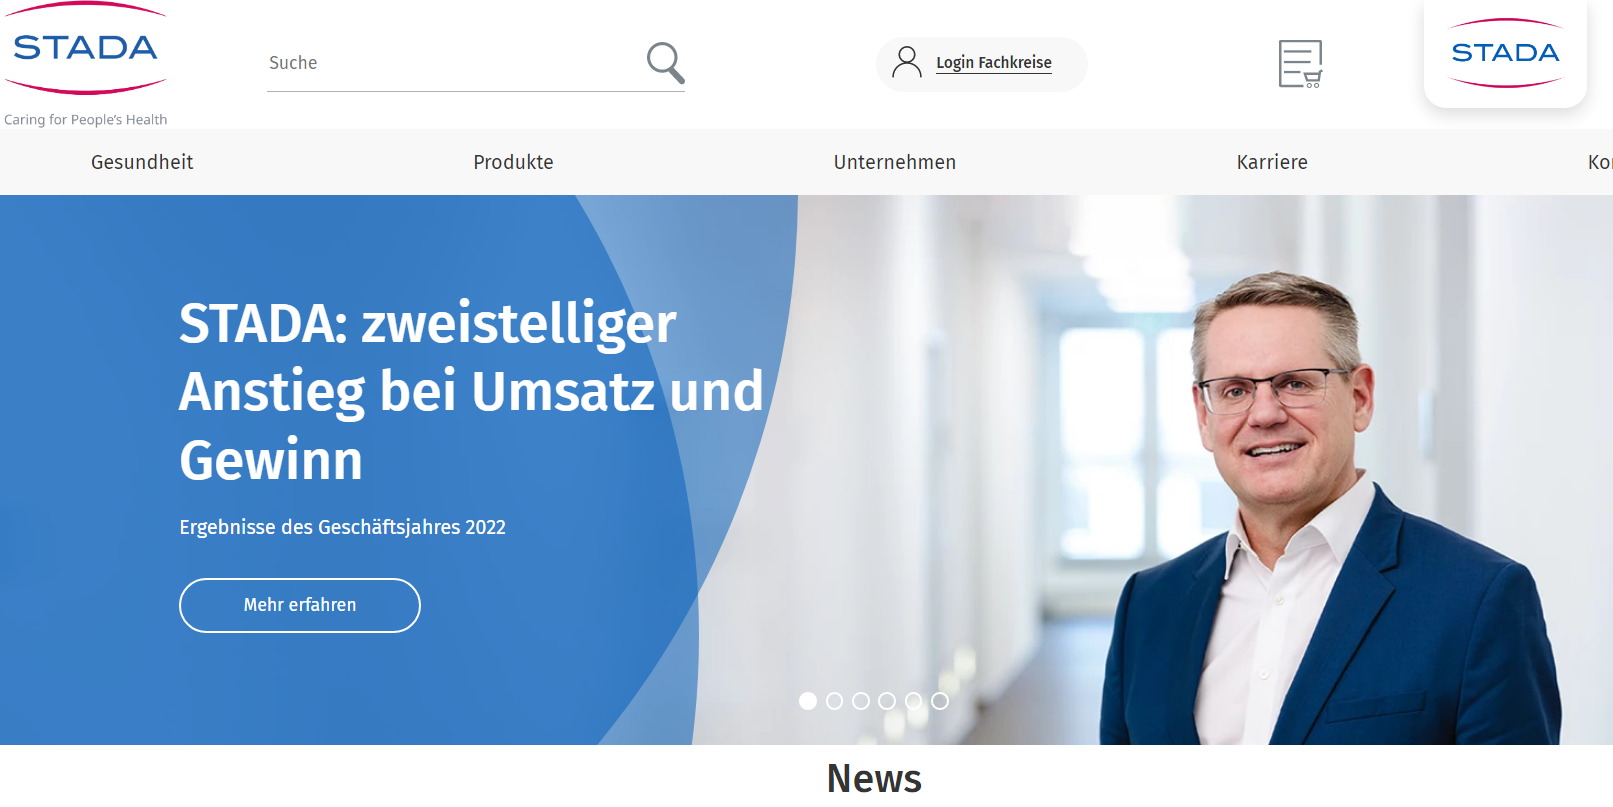
Task: Select the last carousel slide dot
Action: (940, 701)
